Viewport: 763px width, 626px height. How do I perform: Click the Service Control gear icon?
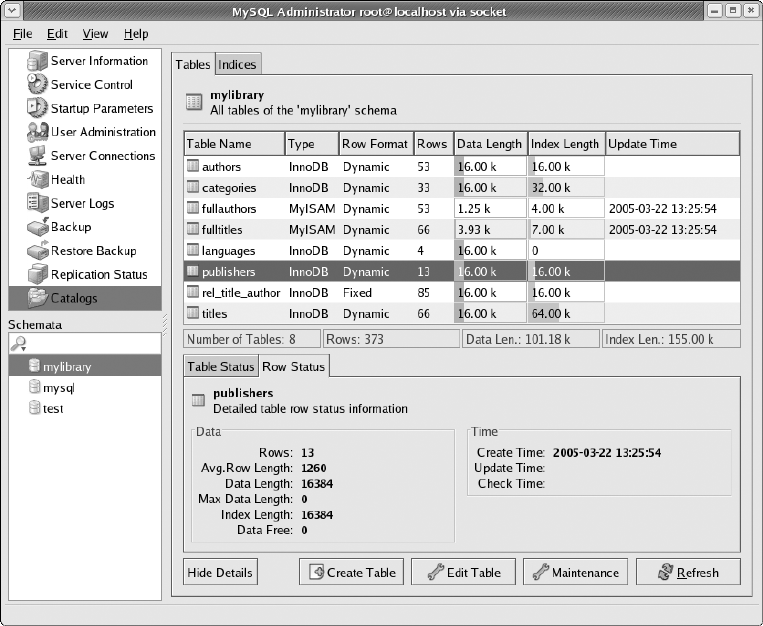pos(37,84)
